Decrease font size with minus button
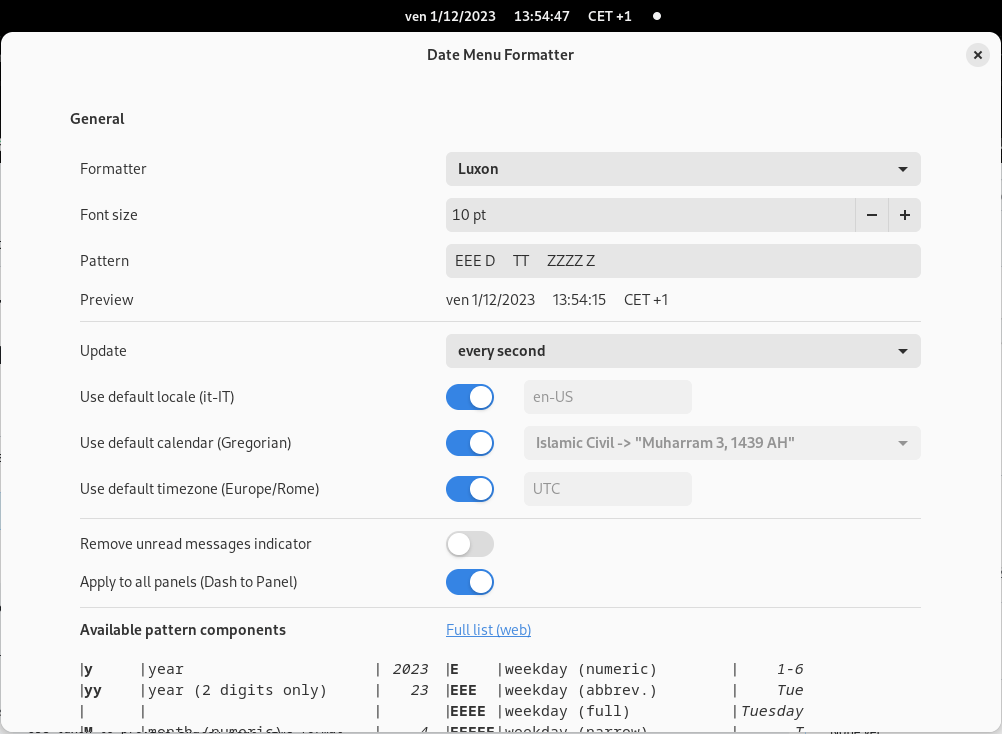The image size is (1002, 734). [x=871, y=215]
